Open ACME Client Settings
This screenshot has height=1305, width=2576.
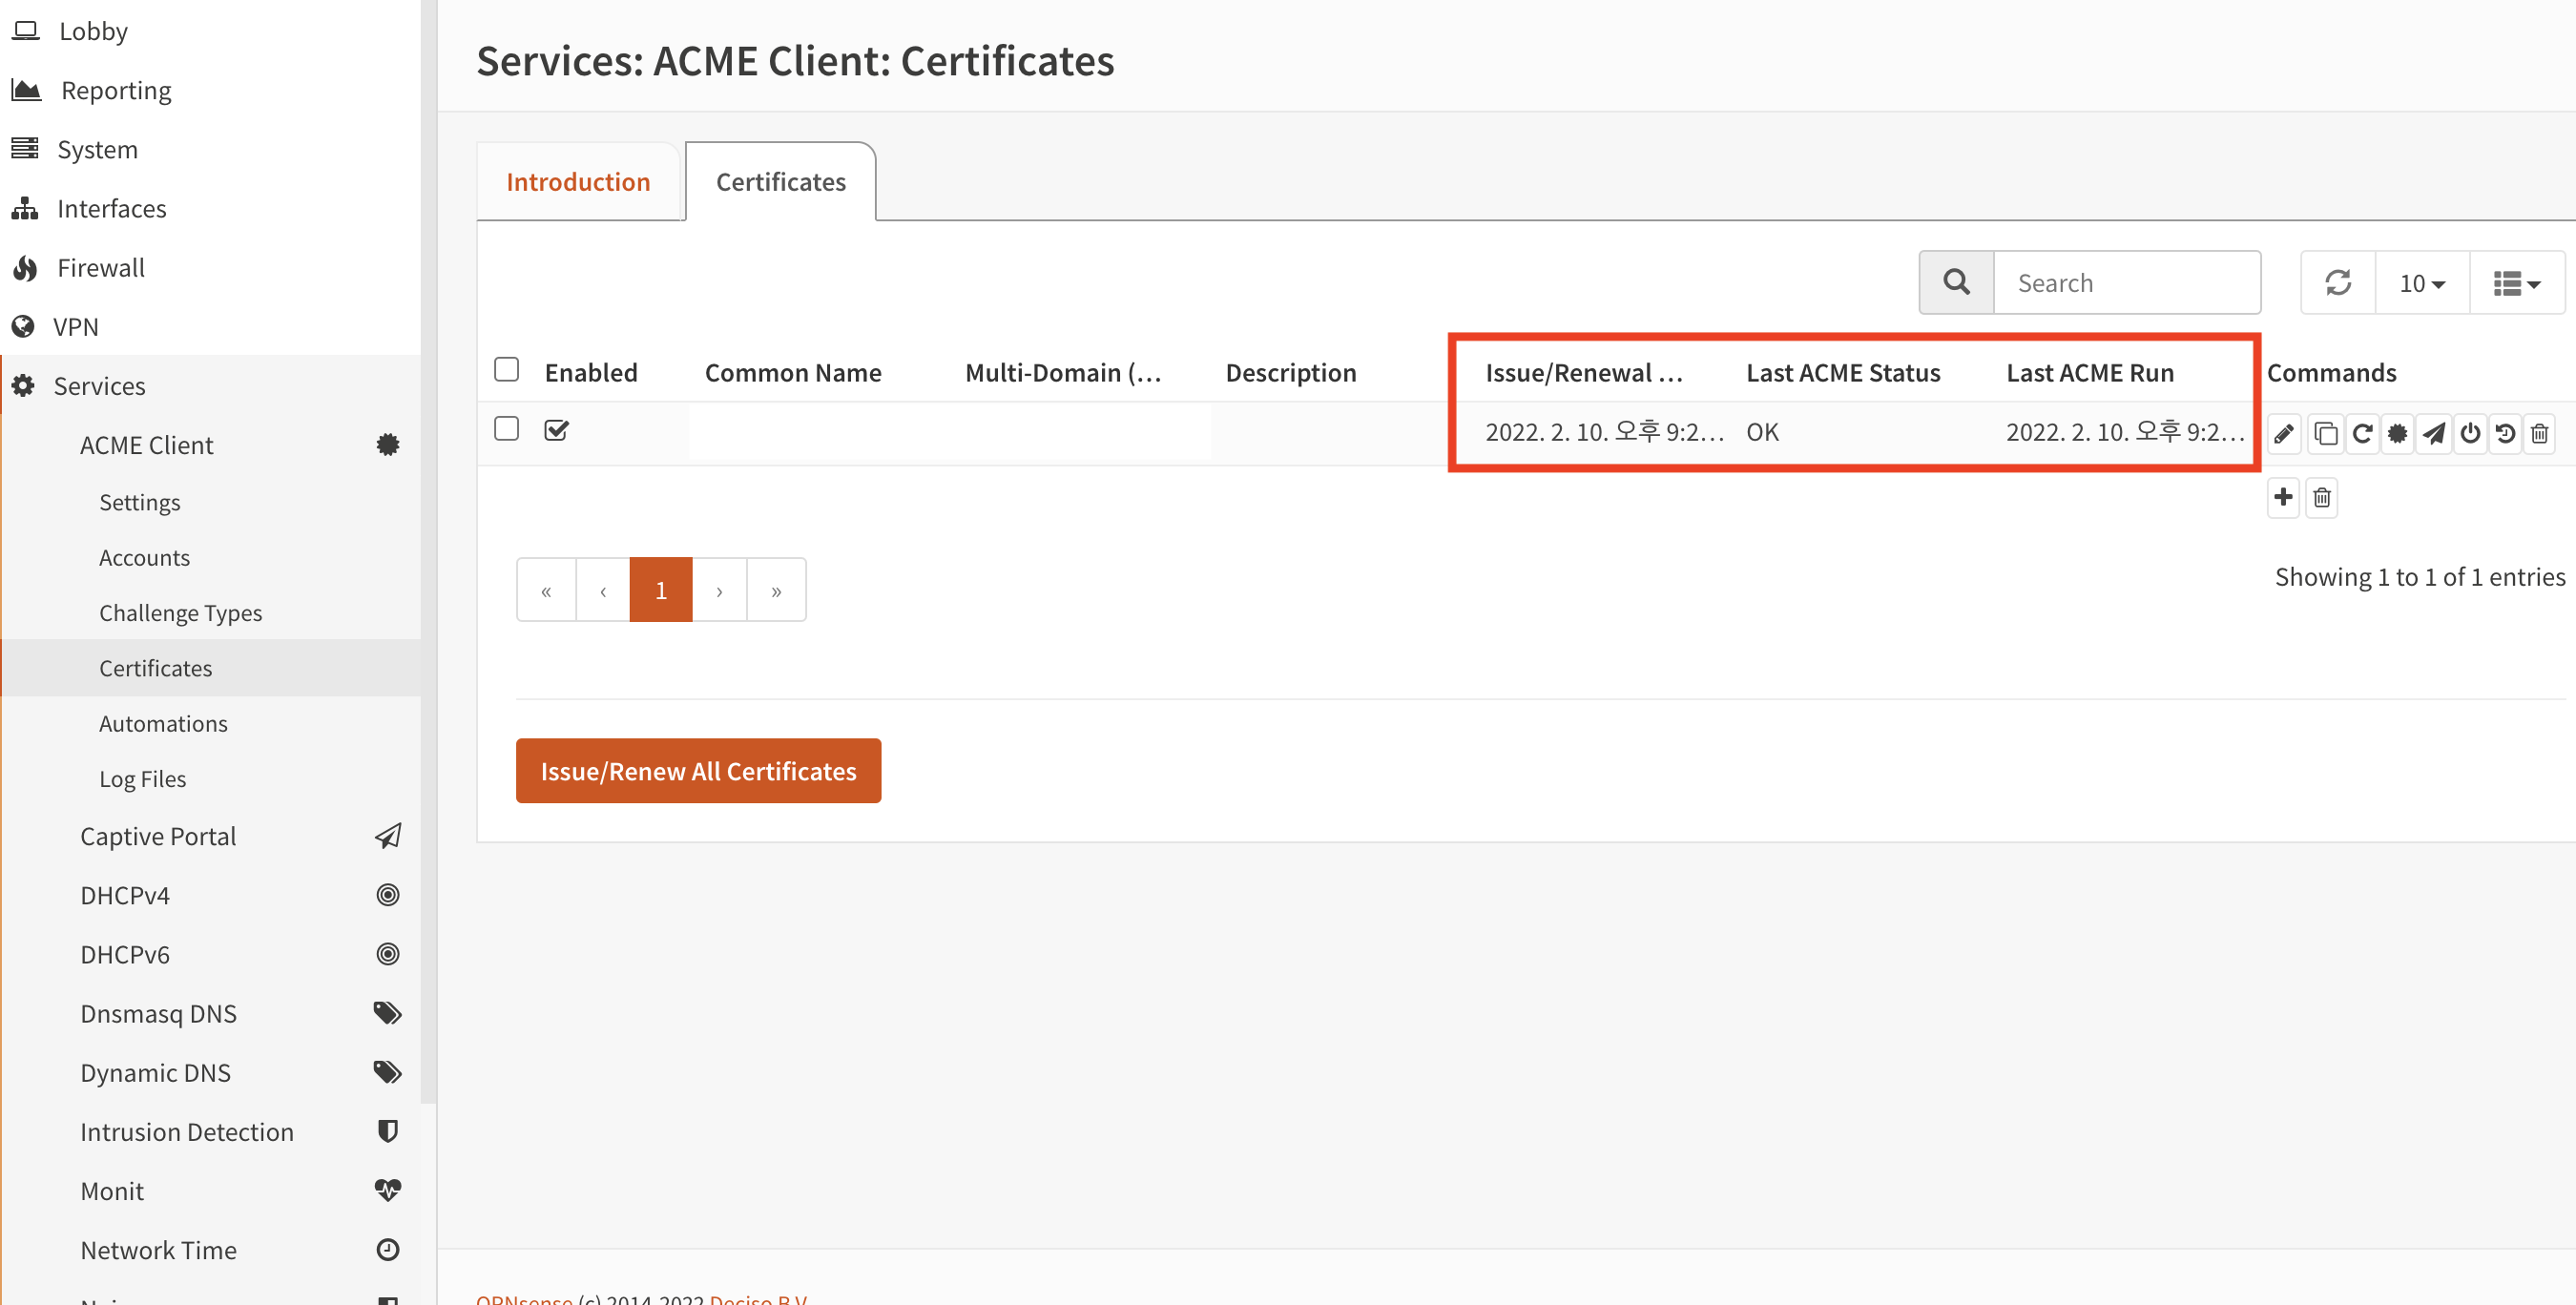tap(140, 502)
